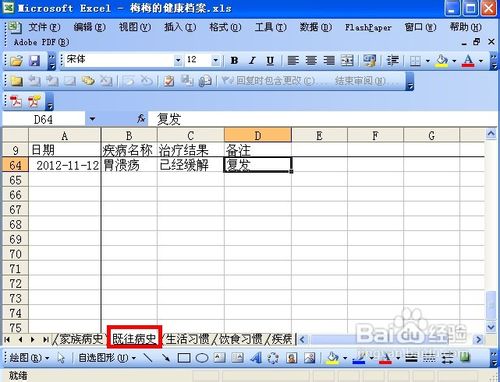Open a file with the Open folder icon

16,61
